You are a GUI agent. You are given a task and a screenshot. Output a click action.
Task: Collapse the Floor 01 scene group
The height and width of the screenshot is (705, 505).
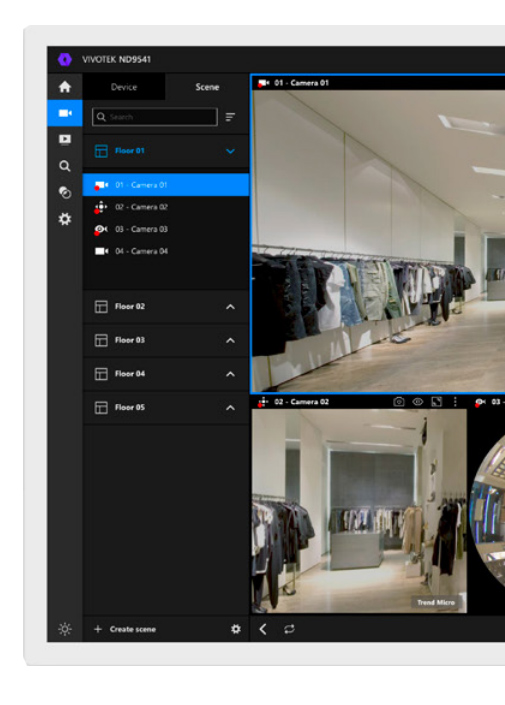(230, 151)
